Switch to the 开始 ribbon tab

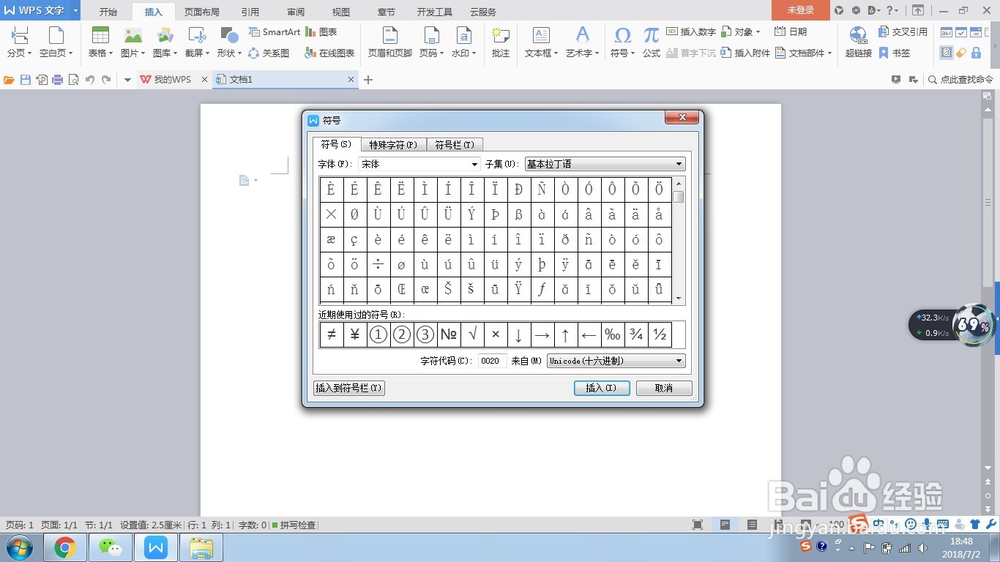pyautogui.click(x=108, y=11)
